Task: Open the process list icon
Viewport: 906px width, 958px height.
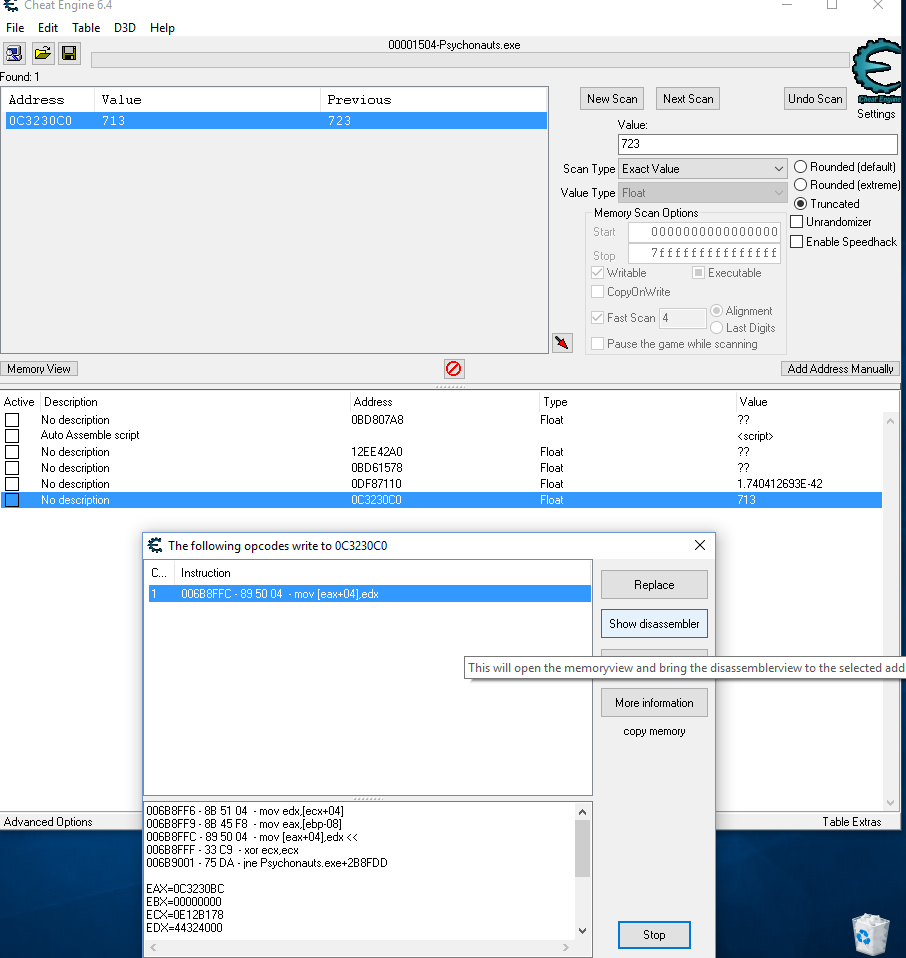Action: (x=14, y=53)
